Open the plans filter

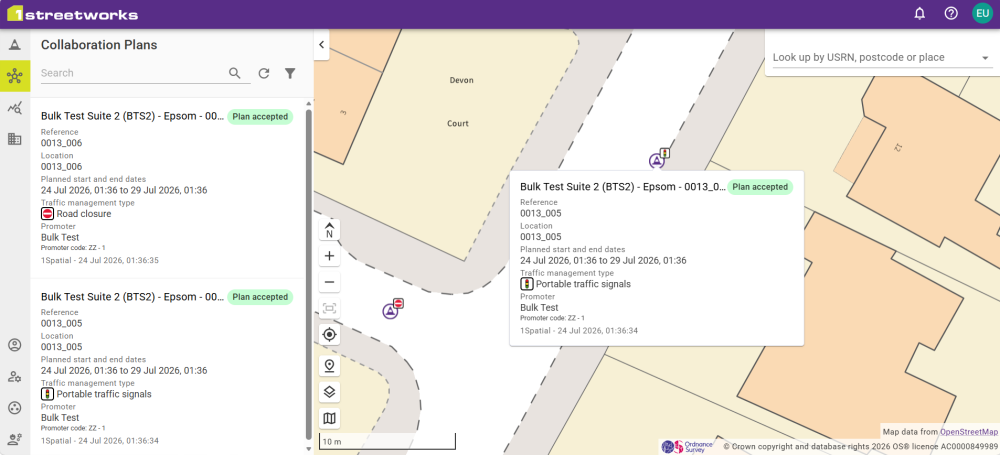[x=290, y=73]
